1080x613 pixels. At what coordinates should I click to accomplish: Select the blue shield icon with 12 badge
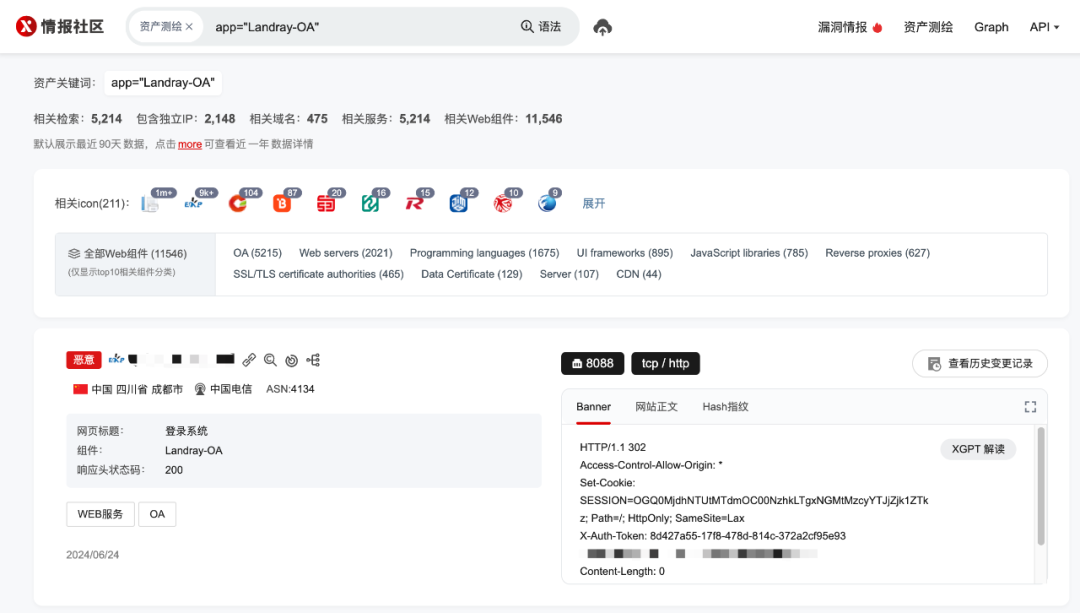459,203
